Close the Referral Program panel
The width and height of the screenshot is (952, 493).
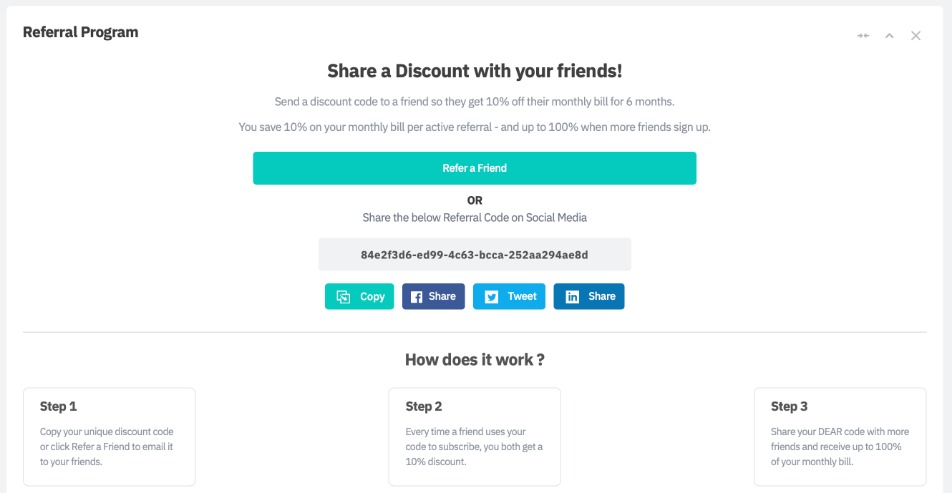point(915,36)
